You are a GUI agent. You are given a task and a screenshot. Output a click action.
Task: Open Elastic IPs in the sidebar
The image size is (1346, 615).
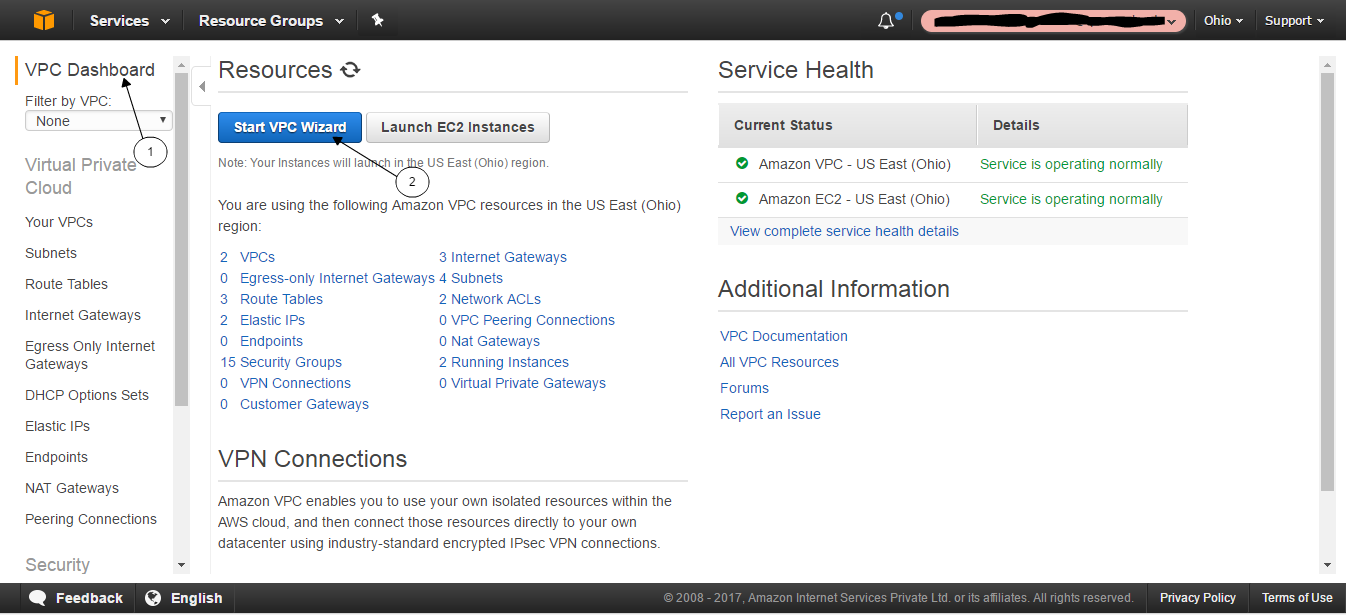pos(57,426)
